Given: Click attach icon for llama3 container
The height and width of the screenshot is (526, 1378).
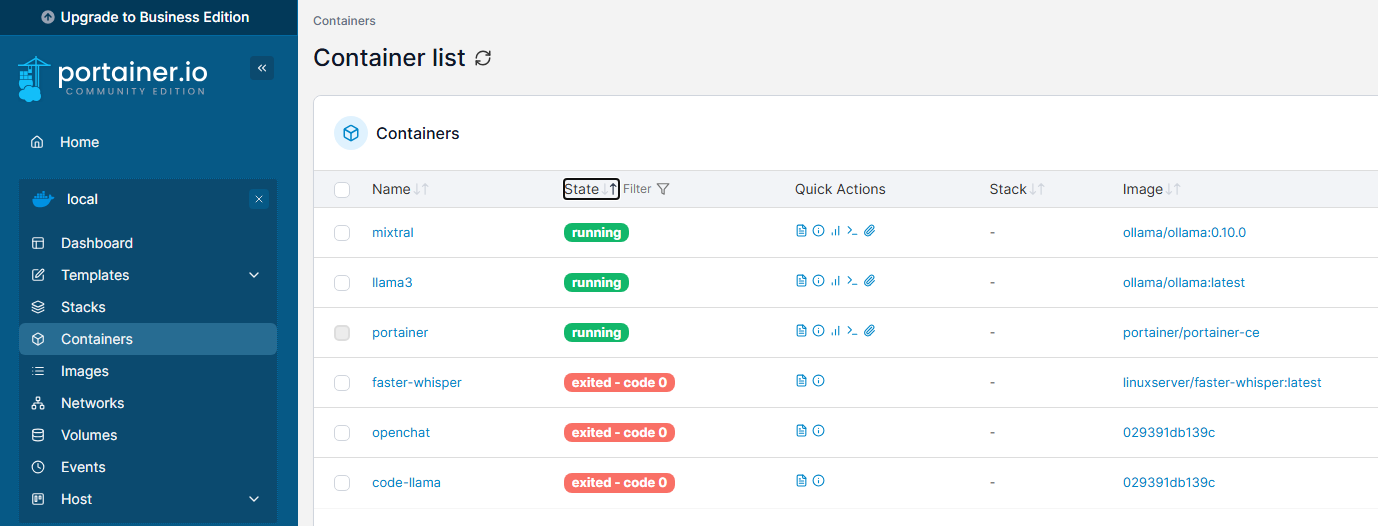Looking at the screenshot, I should (869, 281).
